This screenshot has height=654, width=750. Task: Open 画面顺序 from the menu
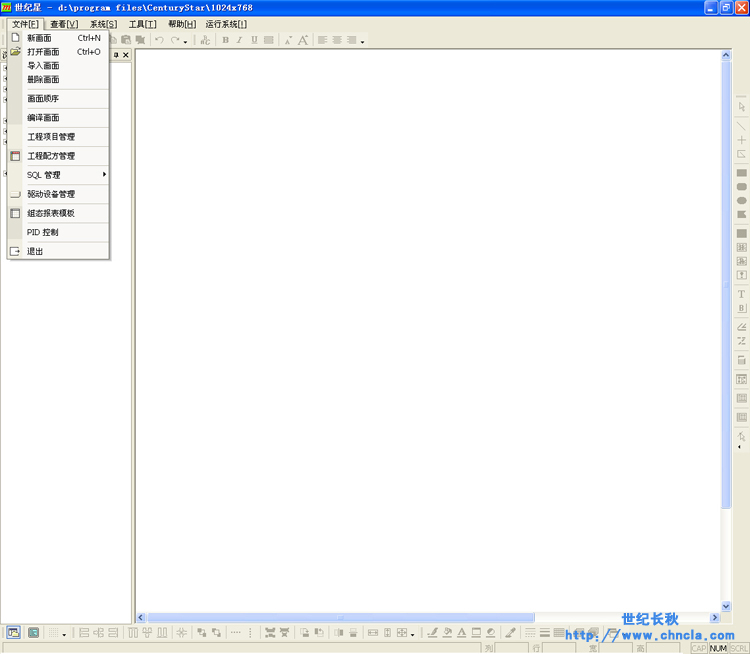click(58, 99)
